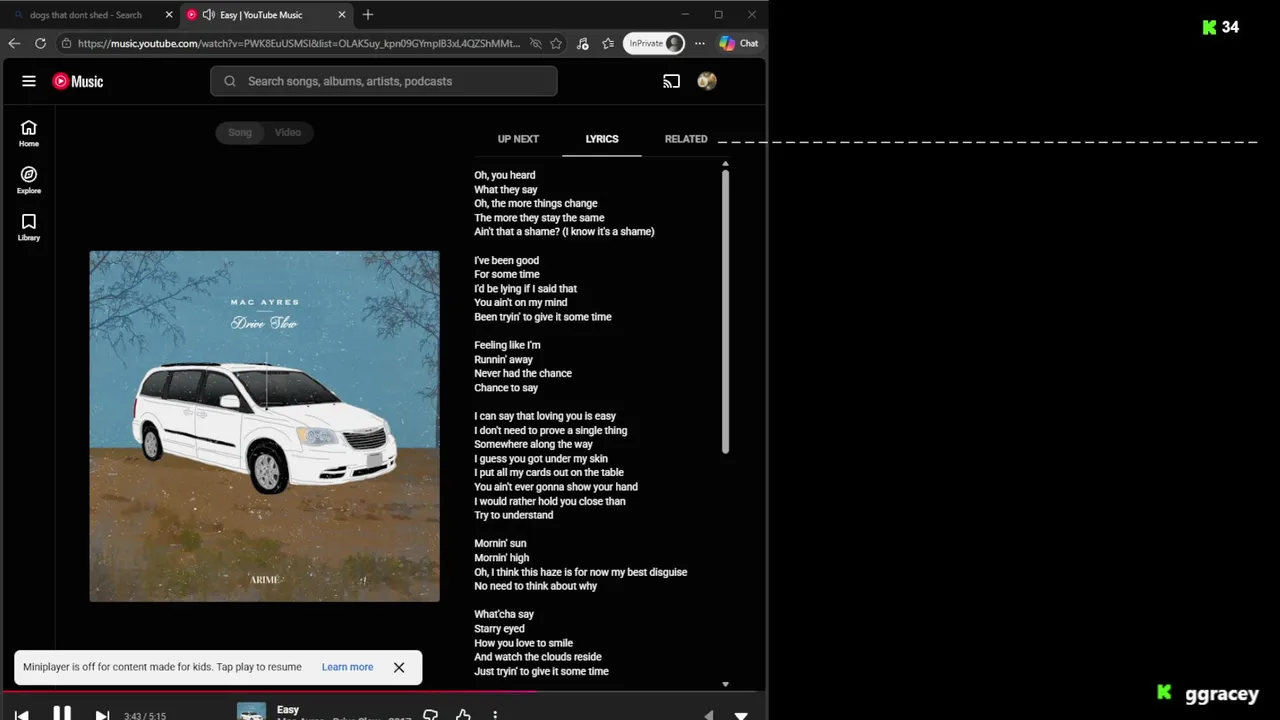Viewport: 1280px width, 720px height.
Task: Toggle to Video mode
Action: [x=288, y=132]
